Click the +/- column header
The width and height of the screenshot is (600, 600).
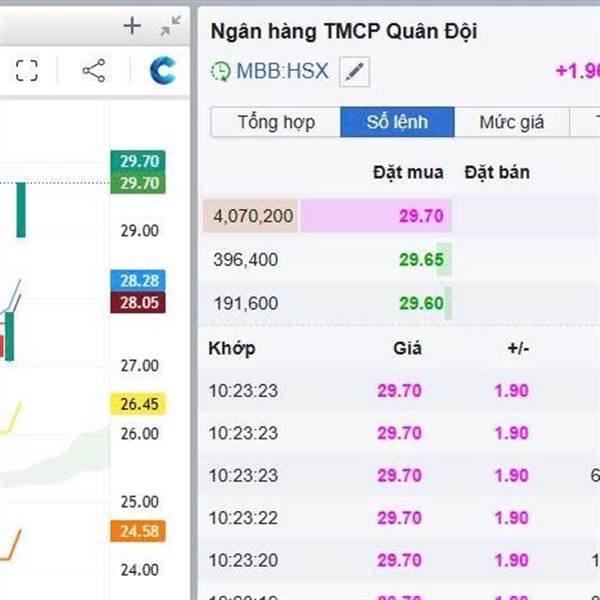[518, 348]
